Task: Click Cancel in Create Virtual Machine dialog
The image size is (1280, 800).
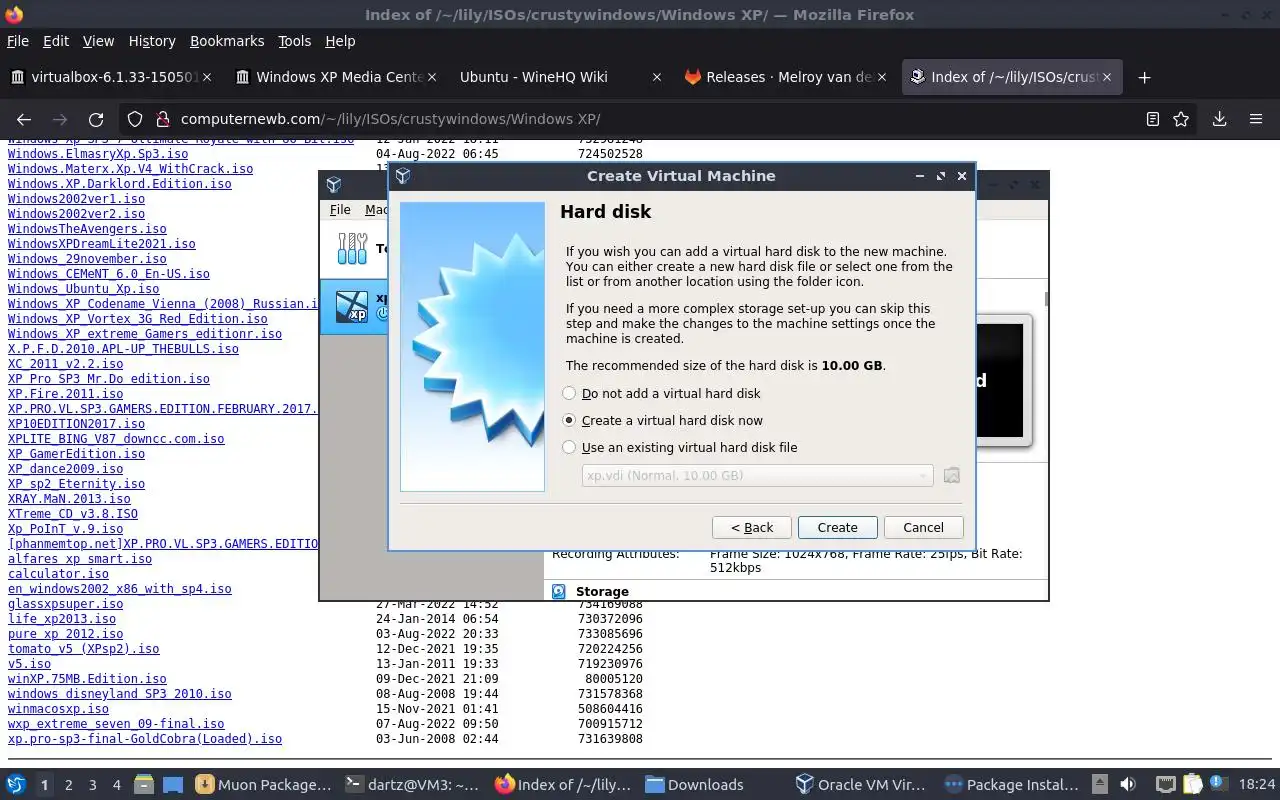Action: [923, 528]
